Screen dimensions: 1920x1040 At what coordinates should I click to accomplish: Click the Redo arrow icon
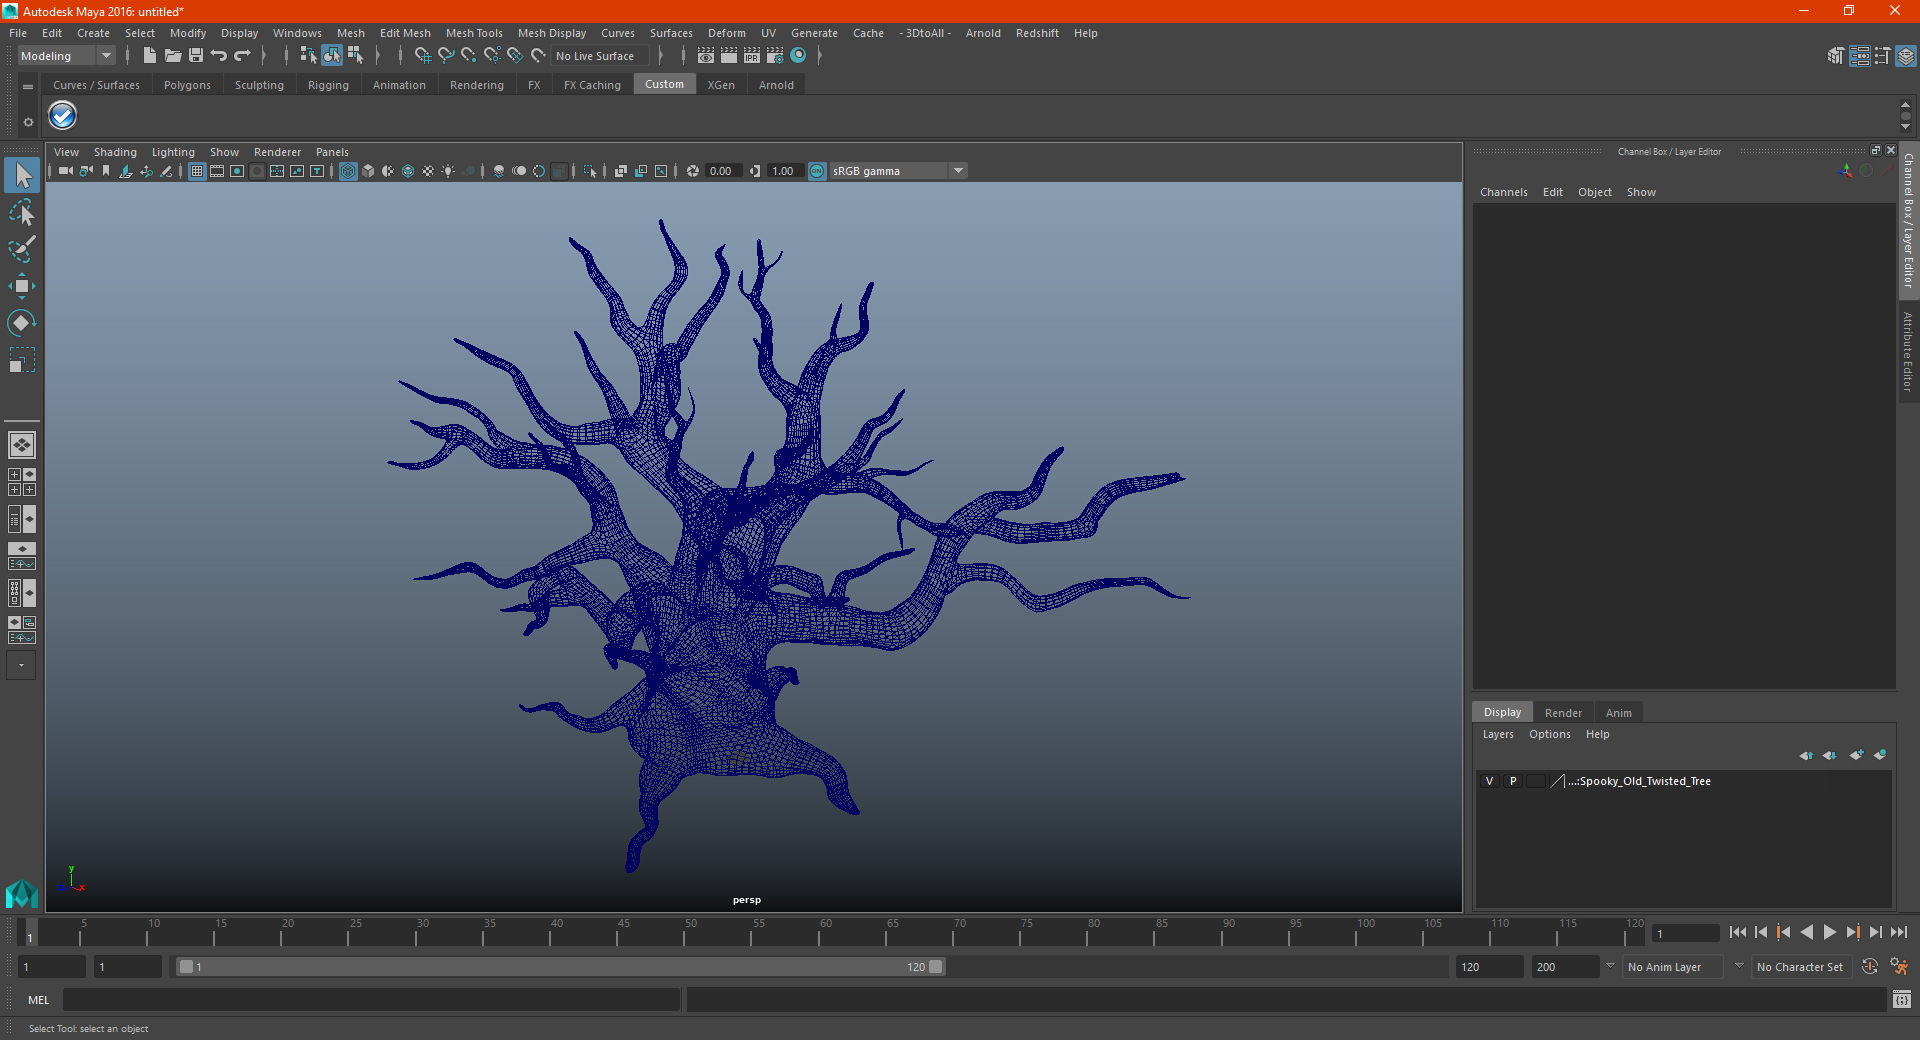(x=242, y=56)
